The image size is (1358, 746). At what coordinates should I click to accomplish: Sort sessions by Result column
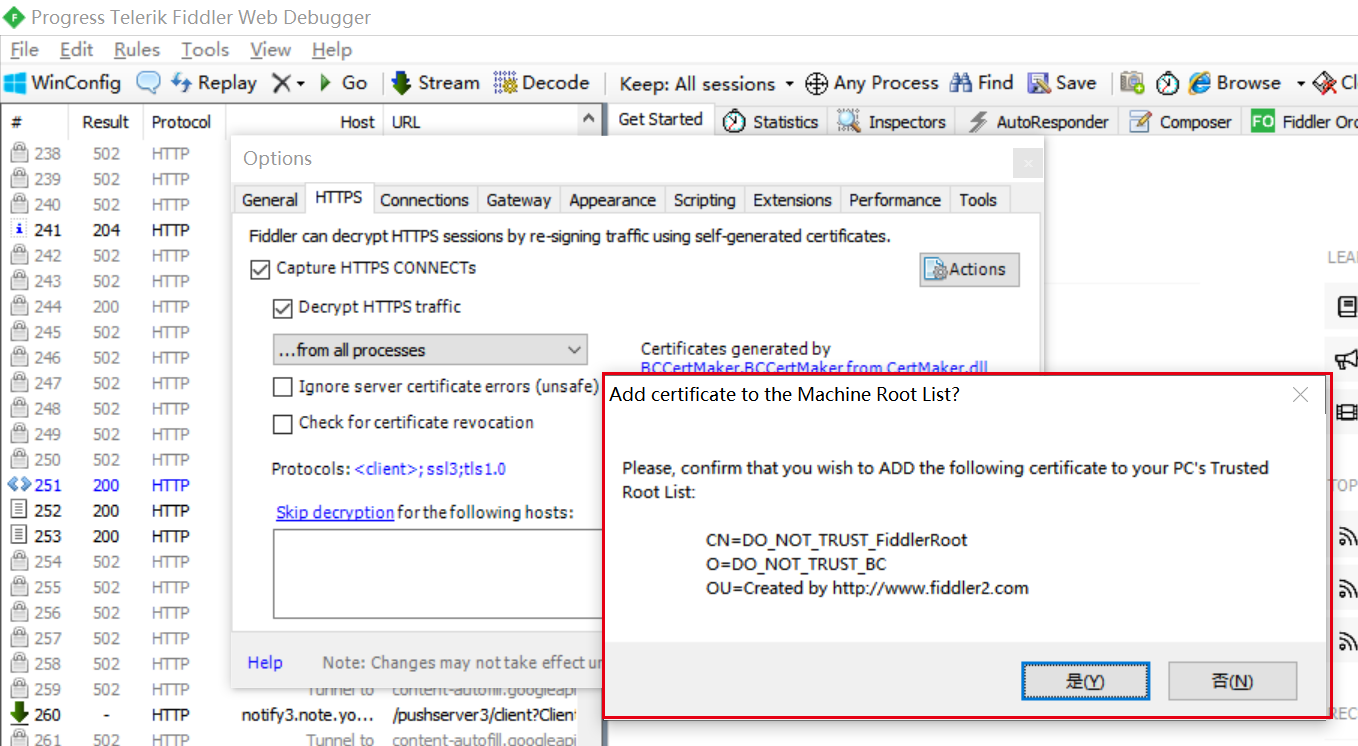[105, 122]
